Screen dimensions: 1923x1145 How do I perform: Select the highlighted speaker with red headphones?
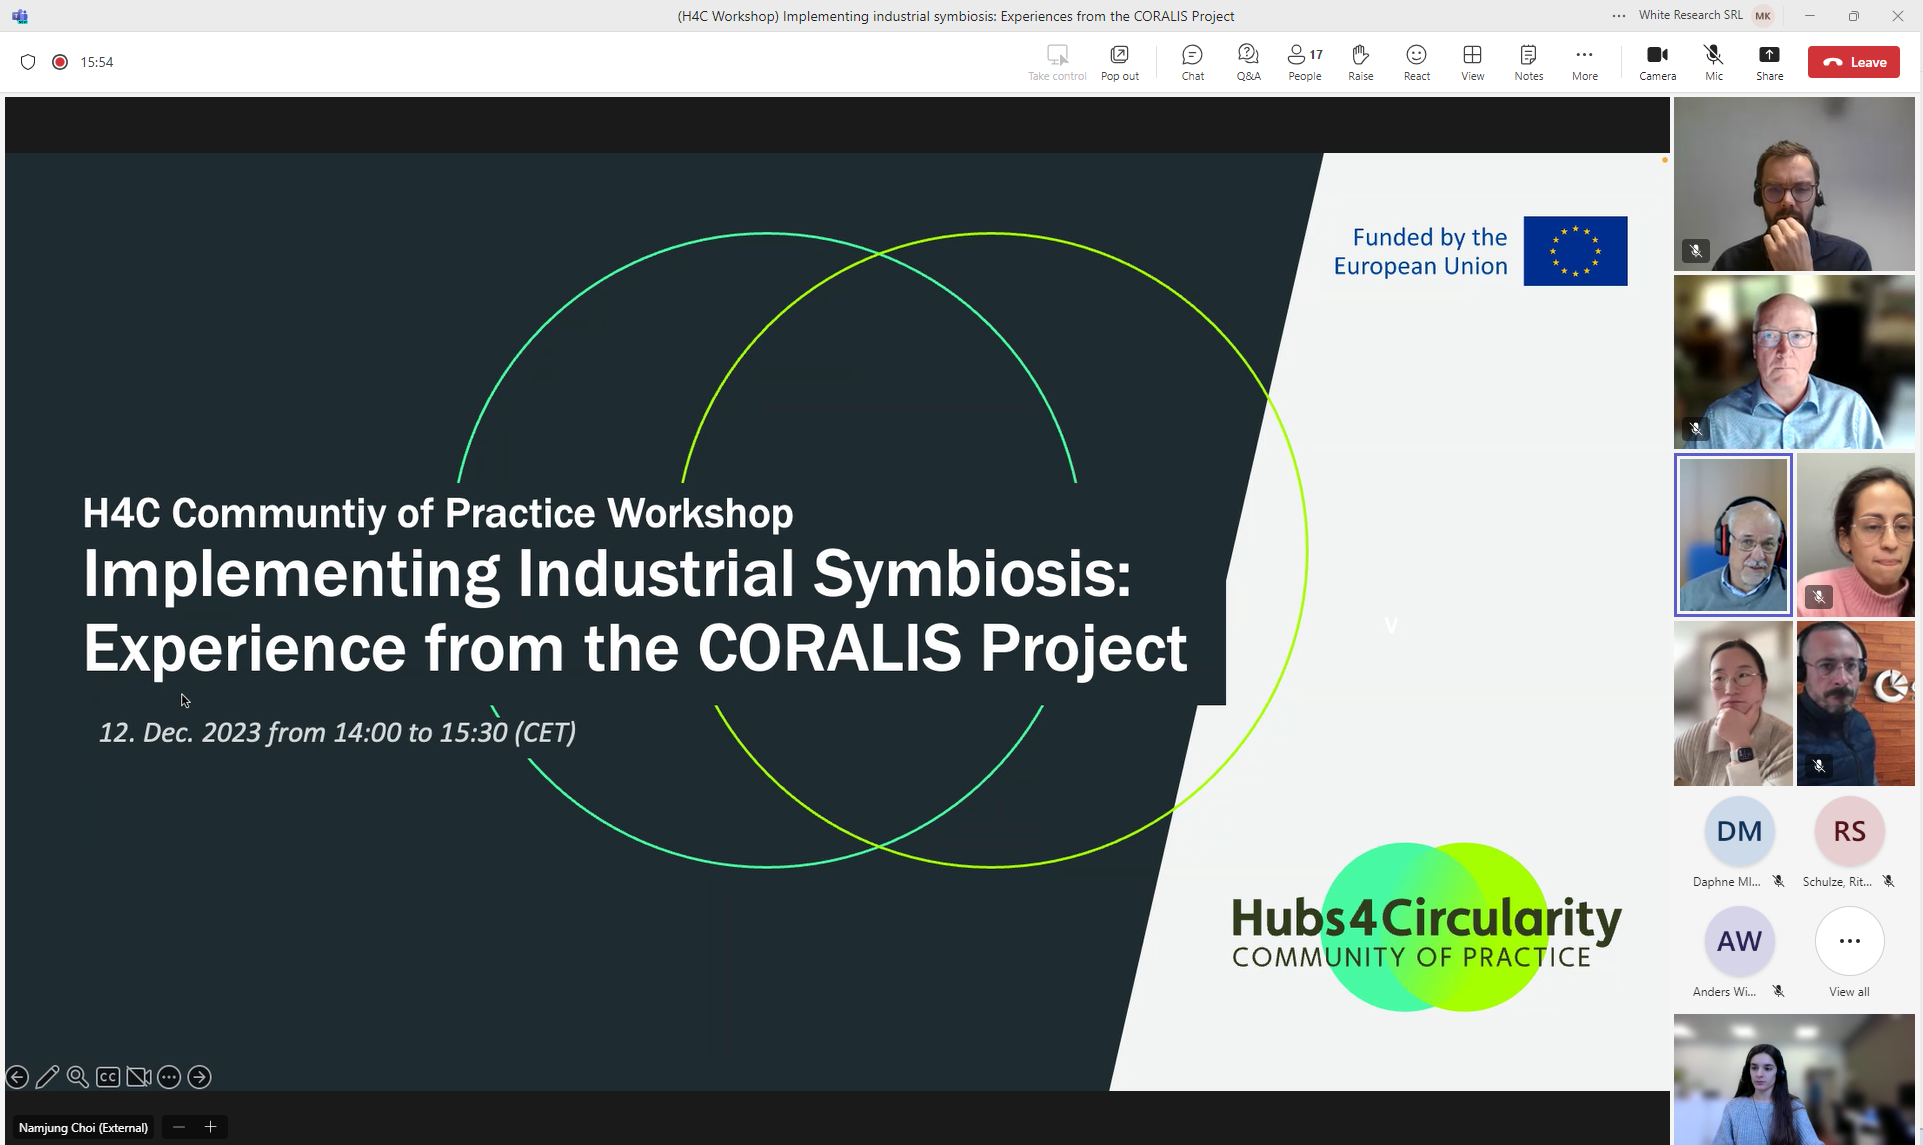pos(1733,535)
